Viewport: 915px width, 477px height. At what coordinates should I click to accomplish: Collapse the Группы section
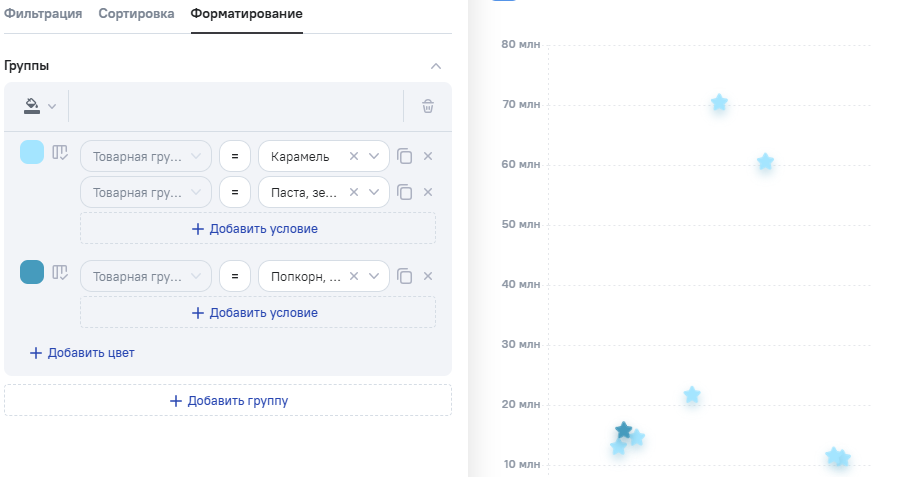[435, 66]
